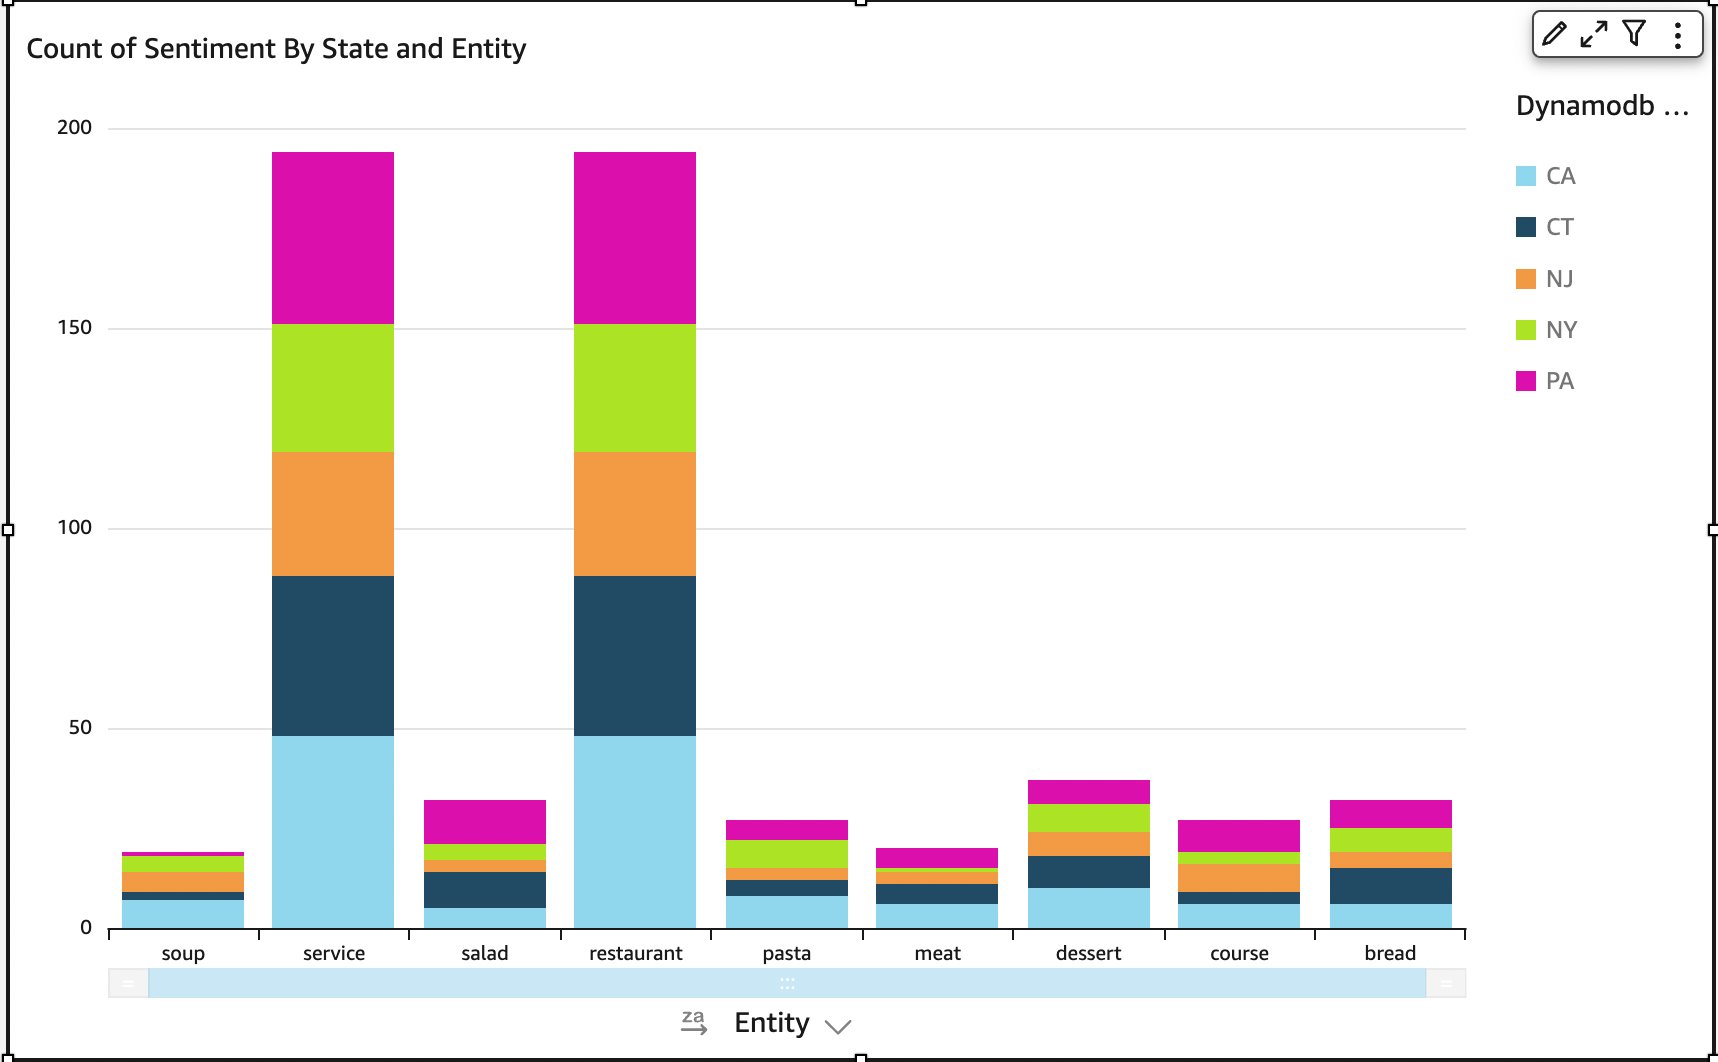
Task: Click the CA segment of the dessert bar
Action: pyautogui.click(x=1089, y=908)
